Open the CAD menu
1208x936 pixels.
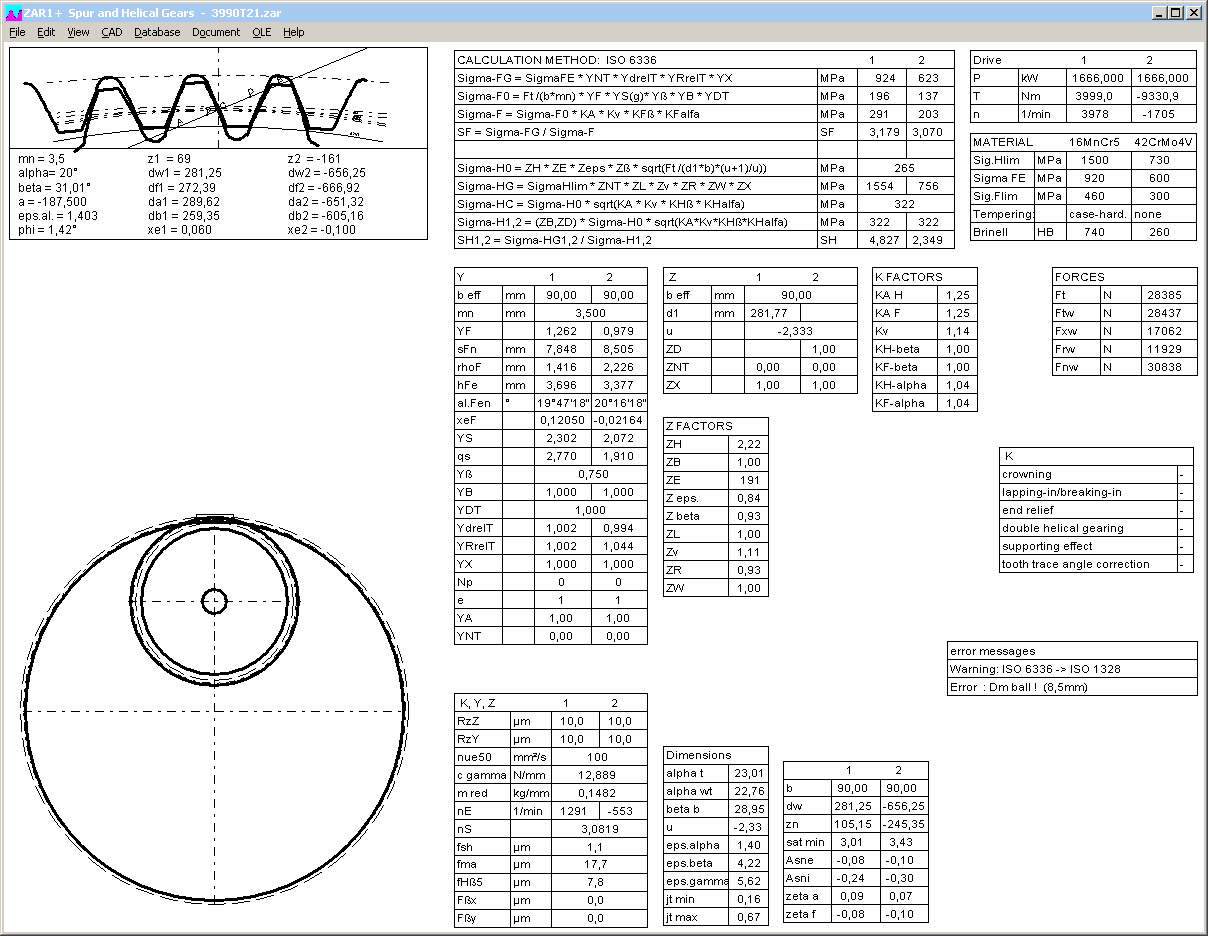(x=111, y=32)
